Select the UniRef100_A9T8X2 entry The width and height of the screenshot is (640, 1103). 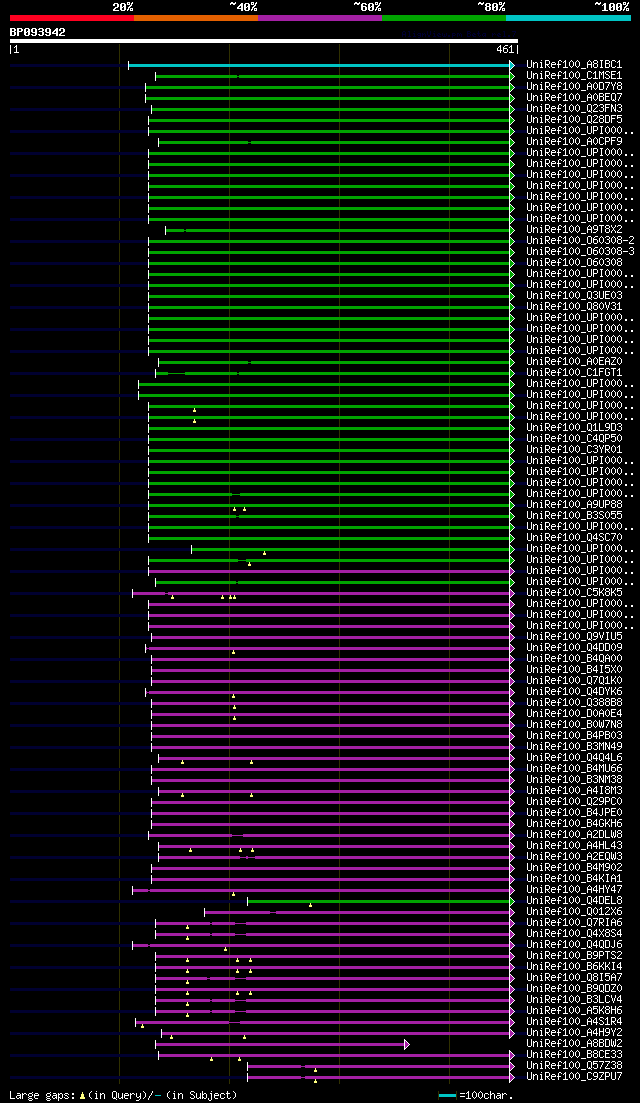tap(574, 229)
